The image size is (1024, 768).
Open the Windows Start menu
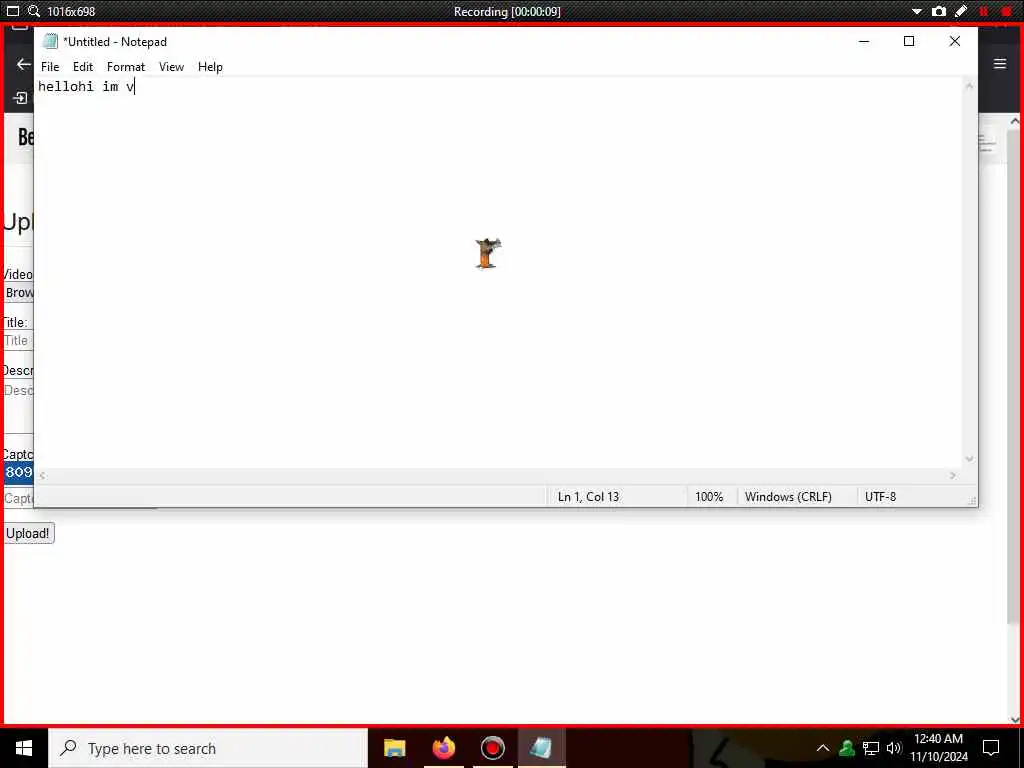[24, 748]
